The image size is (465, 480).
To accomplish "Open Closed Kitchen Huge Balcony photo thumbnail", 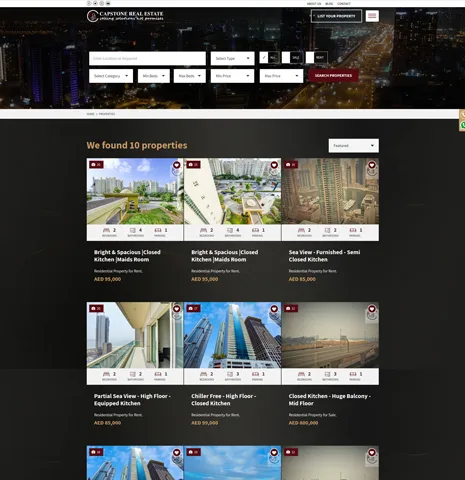I will tap(330, 335).
